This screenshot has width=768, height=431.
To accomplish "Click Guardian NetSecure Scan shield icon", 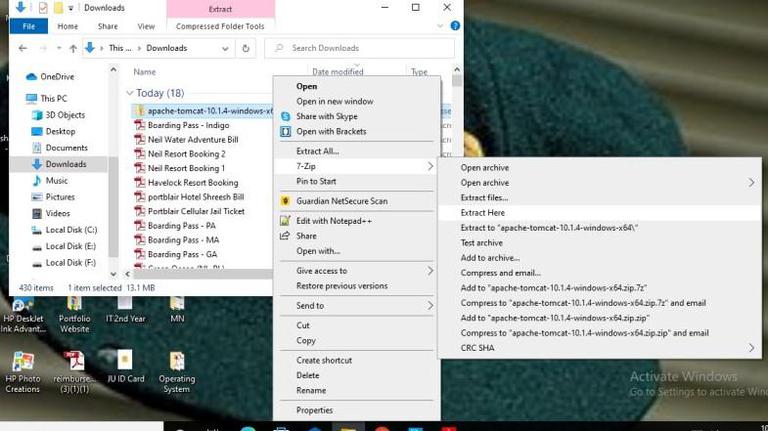I will click(x=286, y=201).
